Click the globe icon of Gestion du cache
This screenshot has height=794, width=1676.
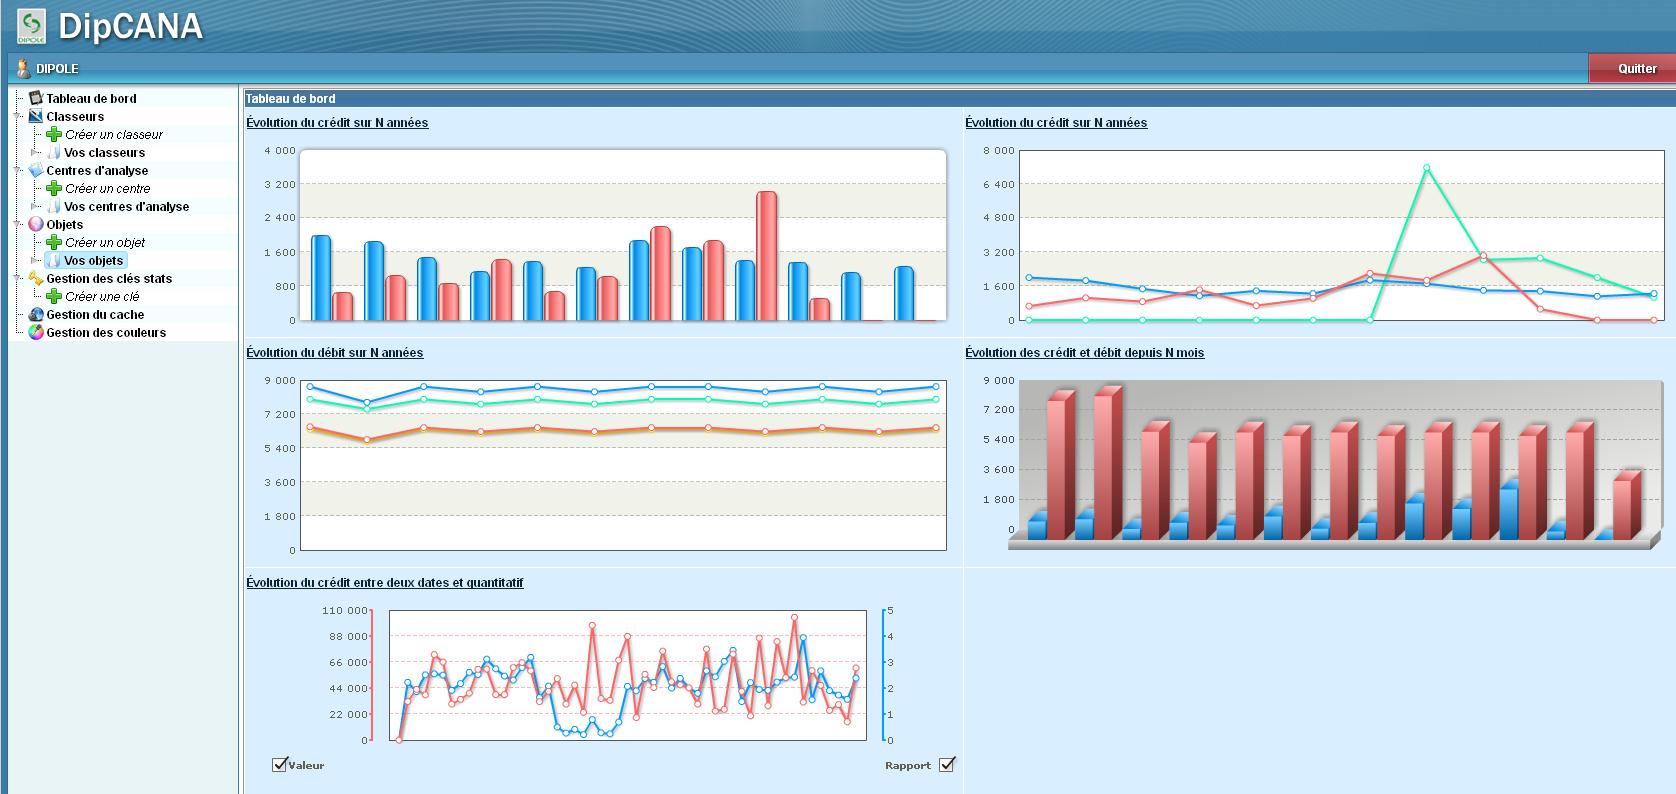coord(36,314)
